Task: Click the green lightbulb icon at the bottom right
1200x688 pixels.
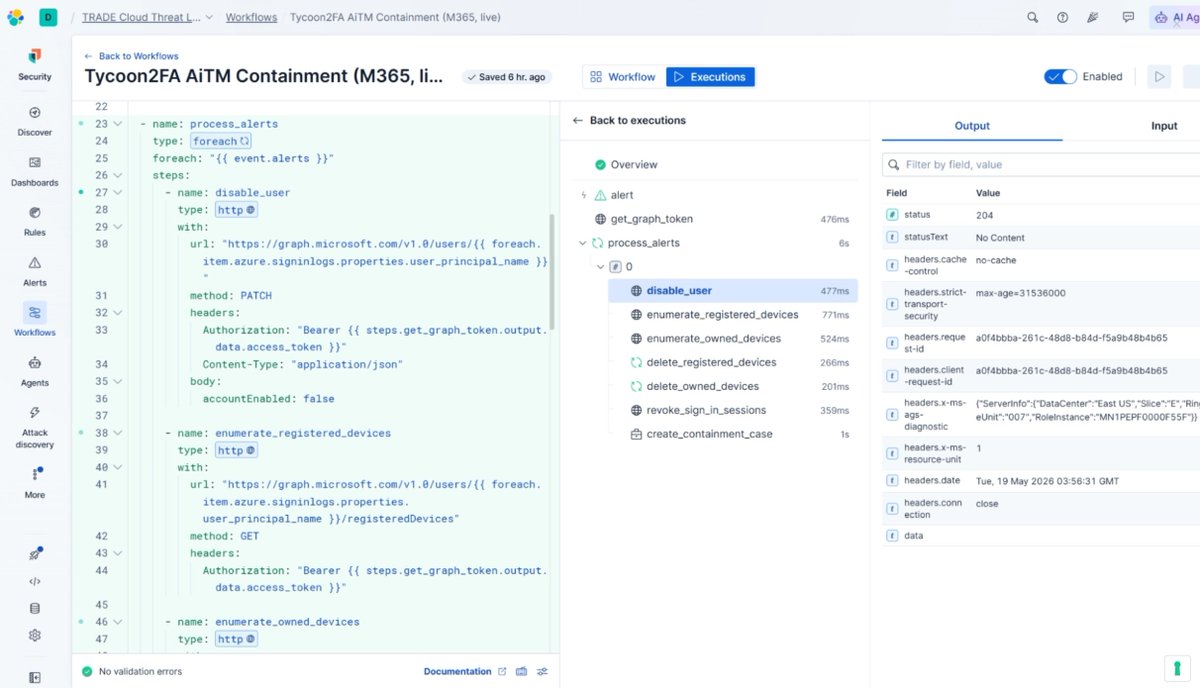Action: pos(1176,668)
